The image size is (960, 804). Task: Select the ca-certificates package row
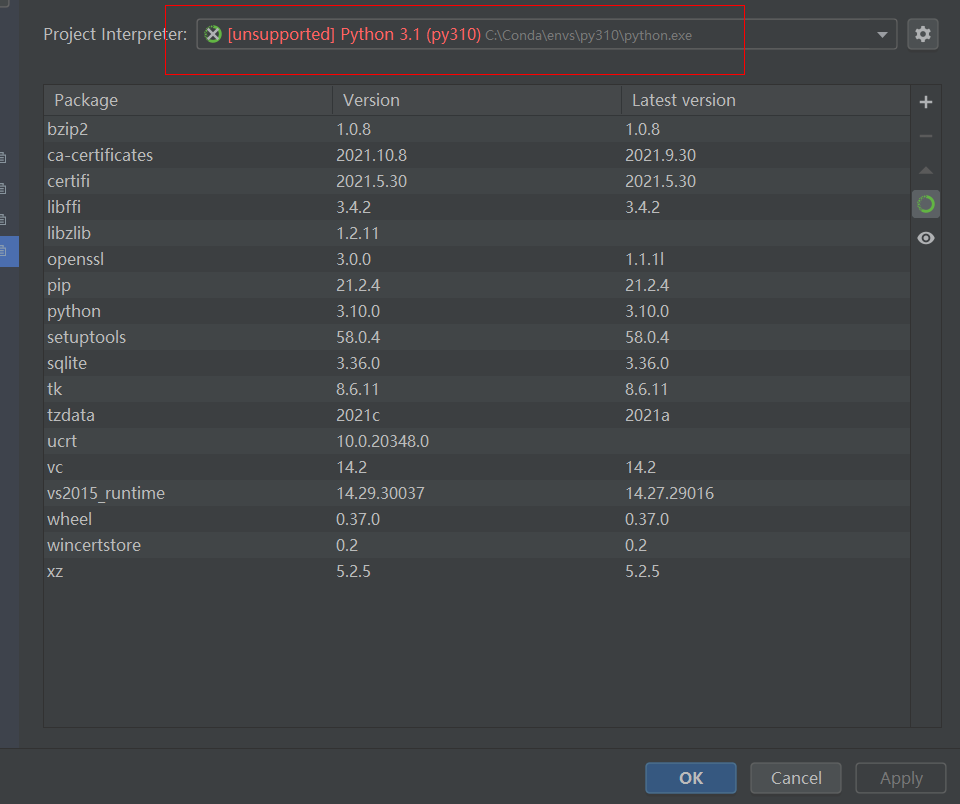pyautogui.click(x=477, y=155)
